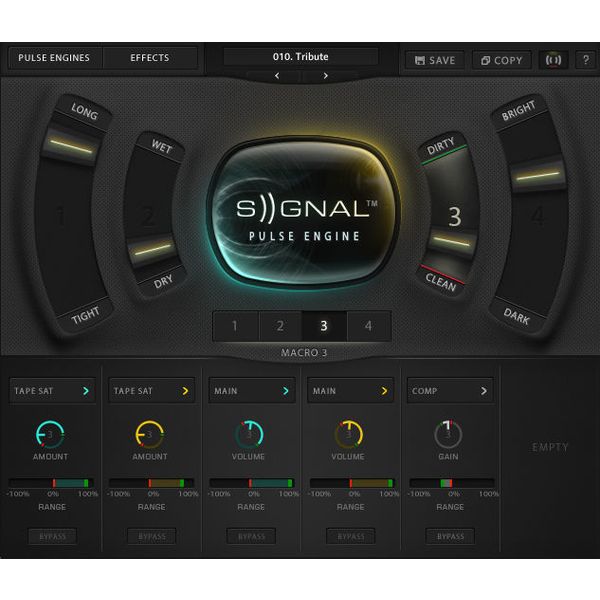The image size is (600, 600).
Task: Bypass the cyan Main volume slot
Action: (251, 536)
